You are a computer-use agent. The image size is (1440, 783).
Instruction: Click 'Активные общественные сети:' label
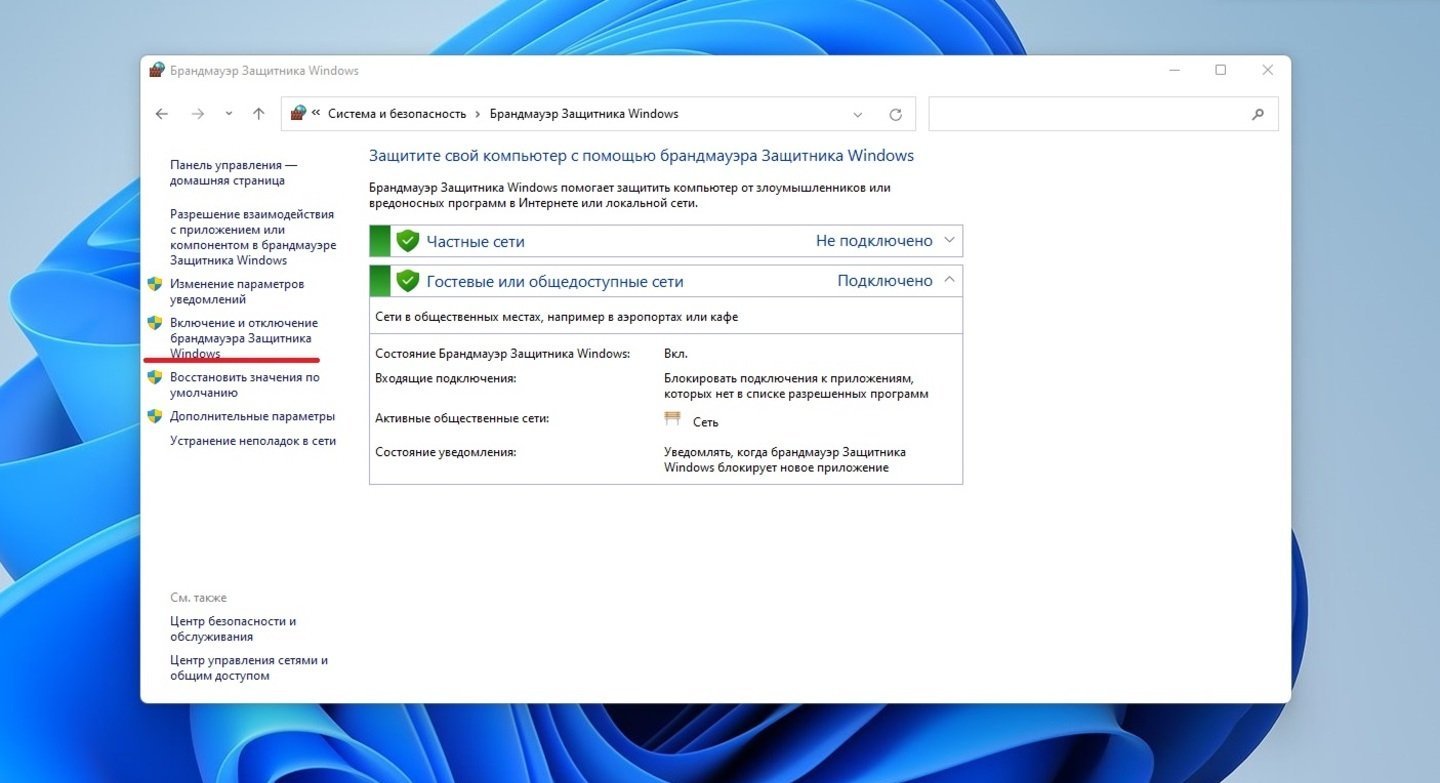[x=462, y=418]
